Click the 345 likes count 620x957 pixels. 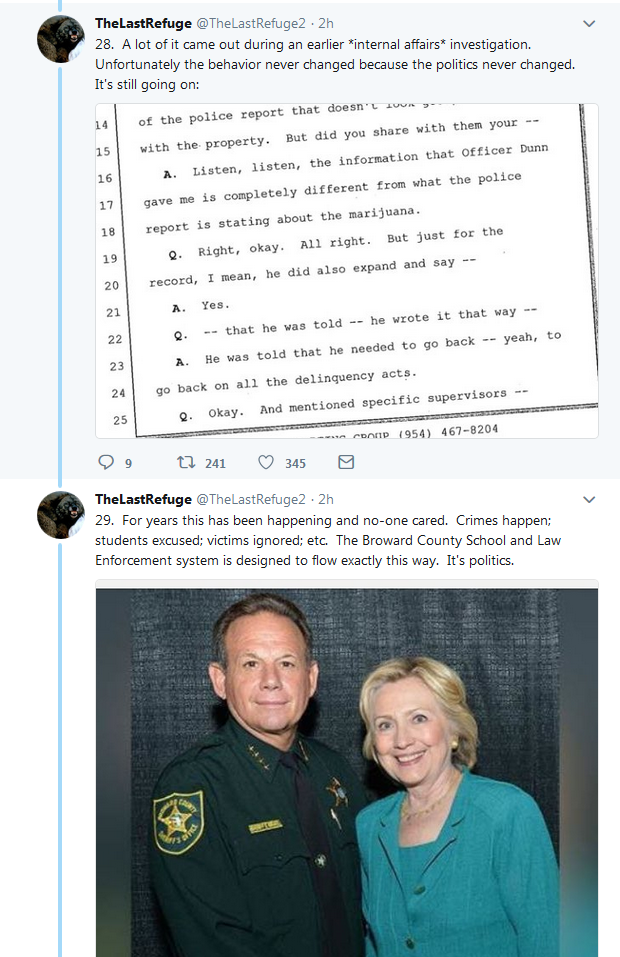[x=295, y=463]
